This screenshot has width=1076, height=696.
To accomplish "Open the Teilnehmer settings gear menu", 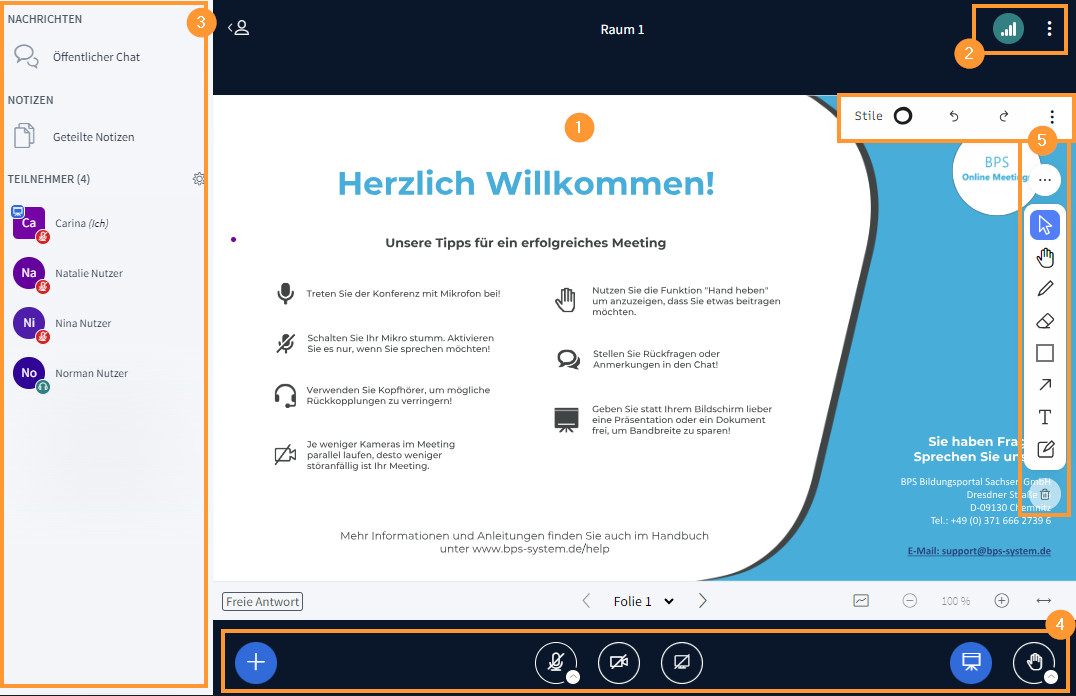I will pos(199,179).
